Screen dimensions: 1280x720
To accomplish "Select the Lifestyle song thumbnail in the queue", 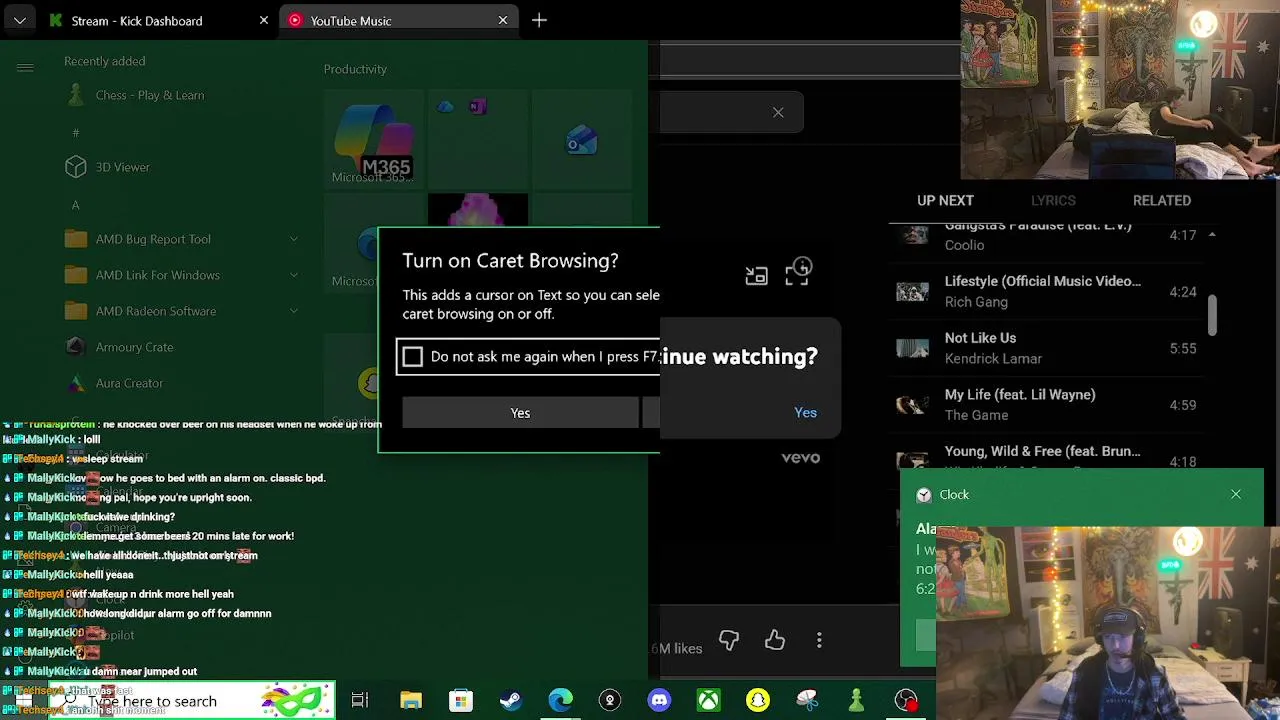I will [x=912, y=291].
